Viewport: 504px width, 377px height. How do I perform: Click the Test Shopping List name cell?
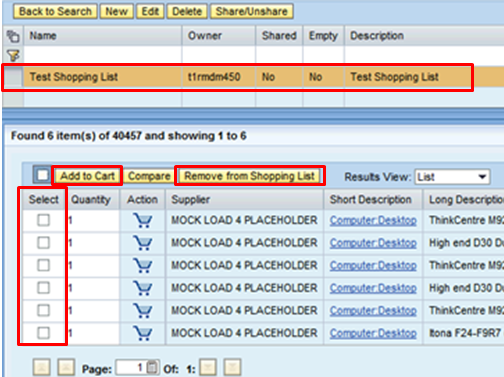103,77
